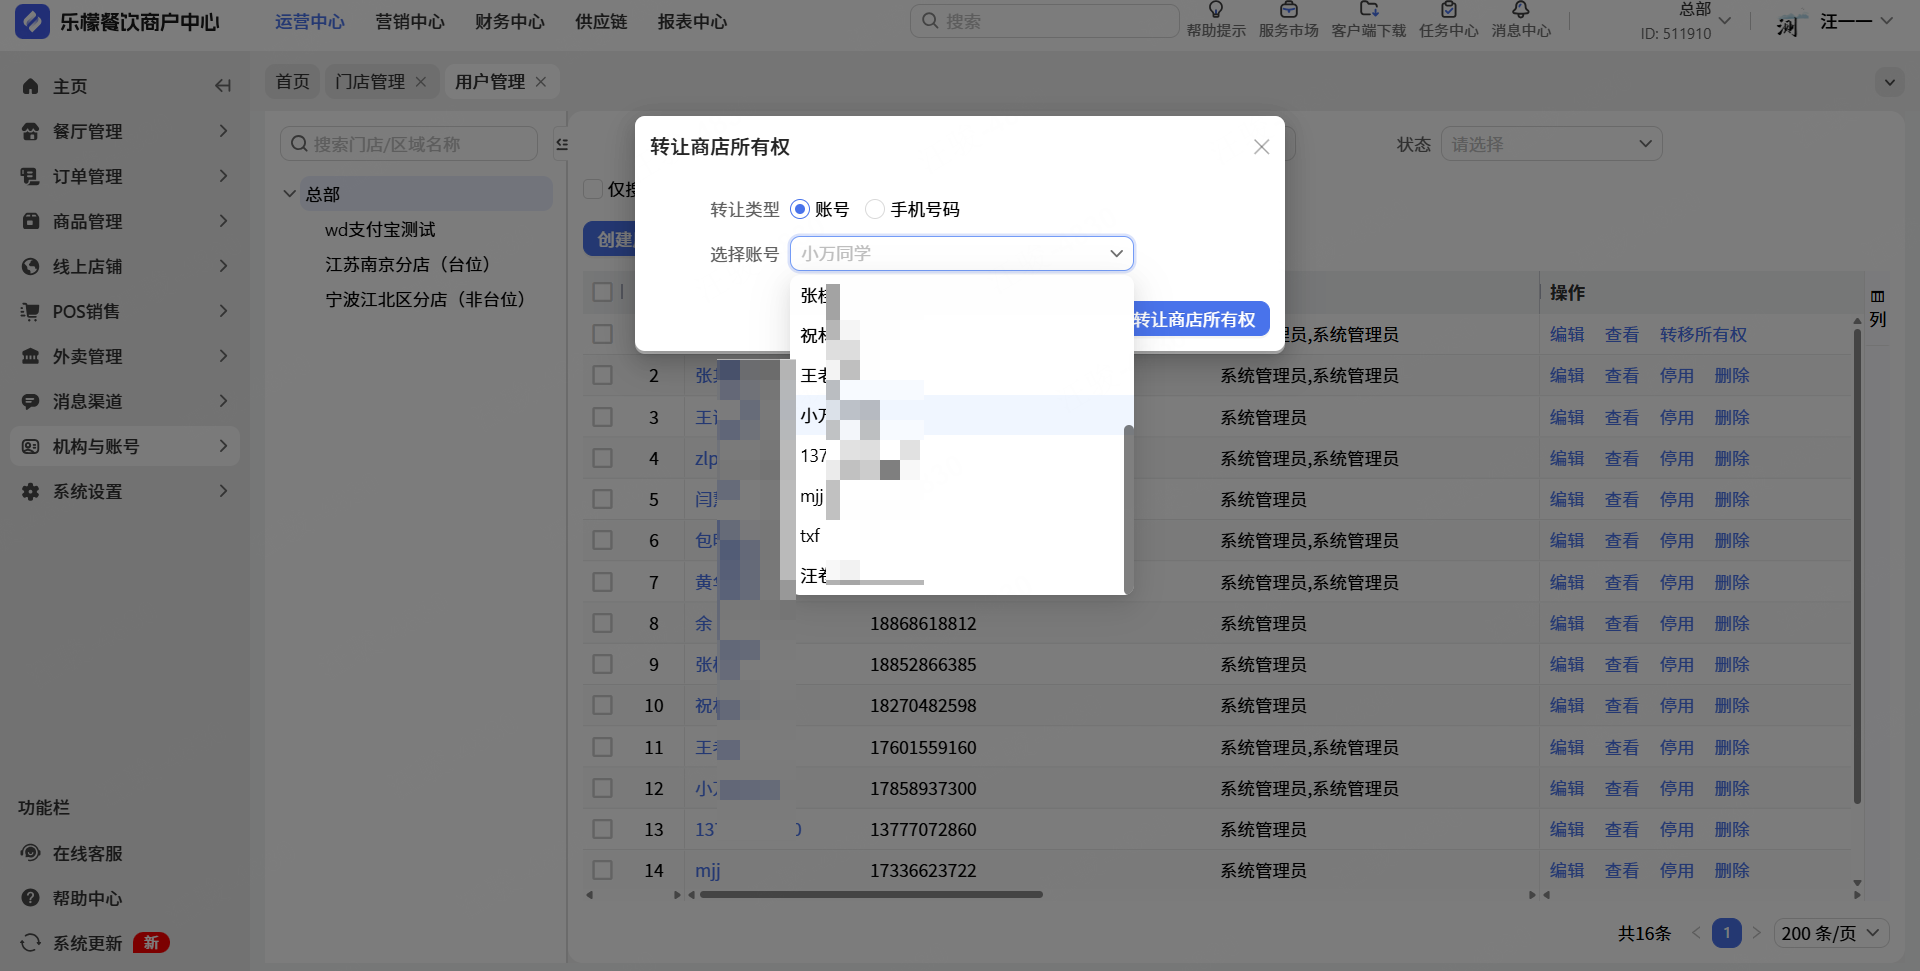Viewport: 1920px width, 971px height.
Task: Select the 手机号码 radio option
Action: (x=875, y=209)
